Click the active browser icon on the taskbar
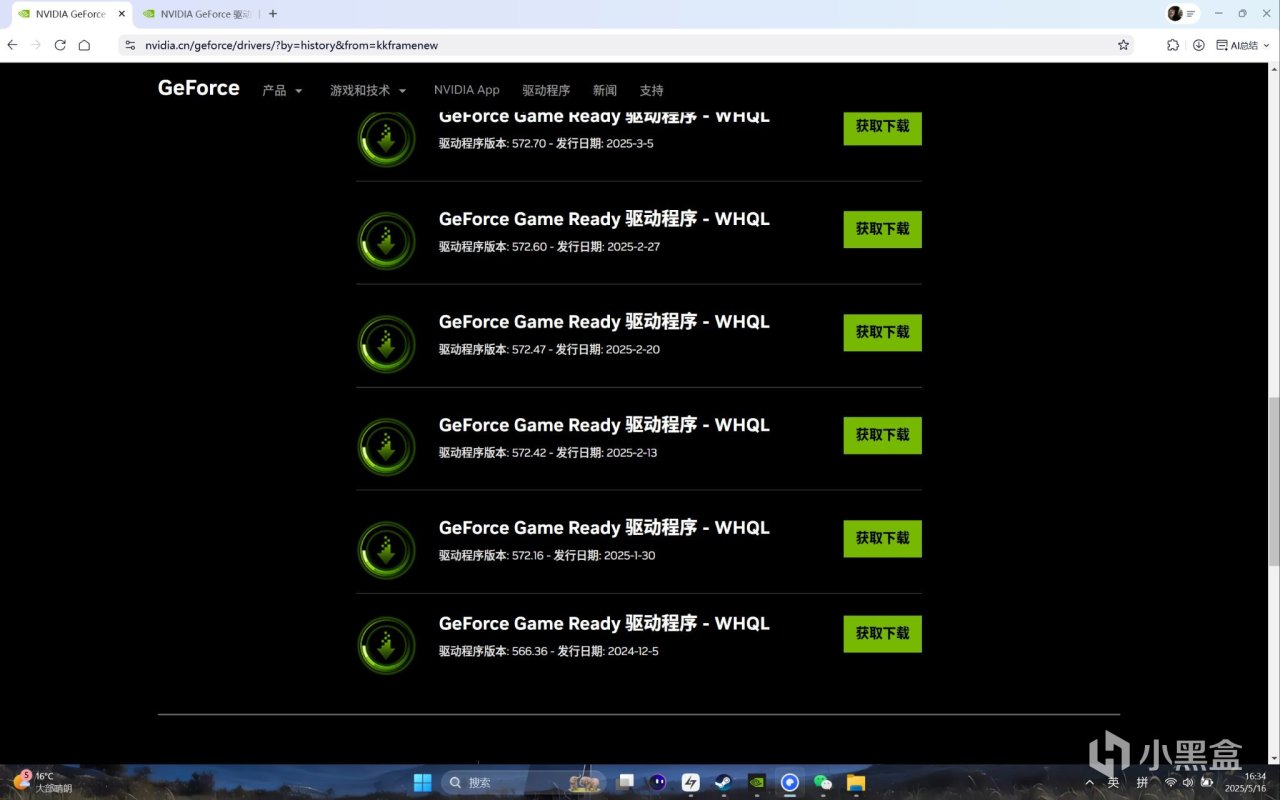 [x=790, y=782]
